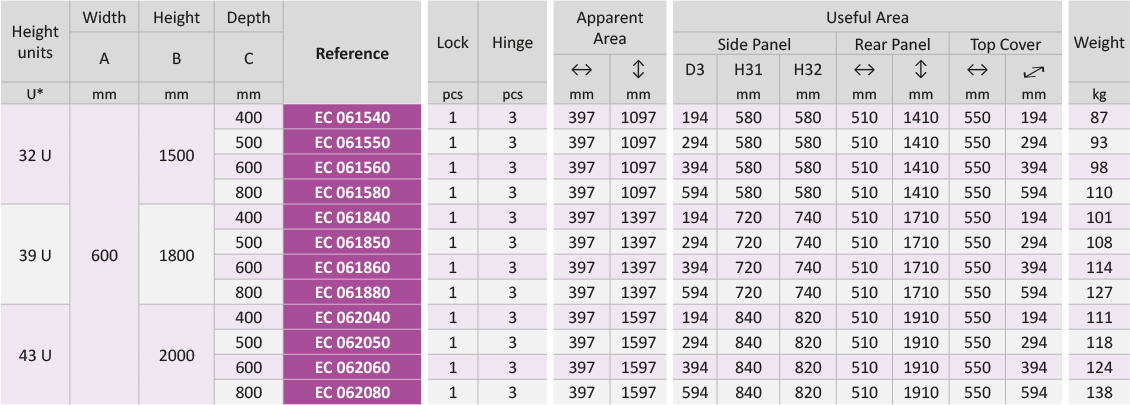The width and height of the screenshot is (1130, 405).
Task: Click the 138 kg weight value
Action: point(1099,393)
